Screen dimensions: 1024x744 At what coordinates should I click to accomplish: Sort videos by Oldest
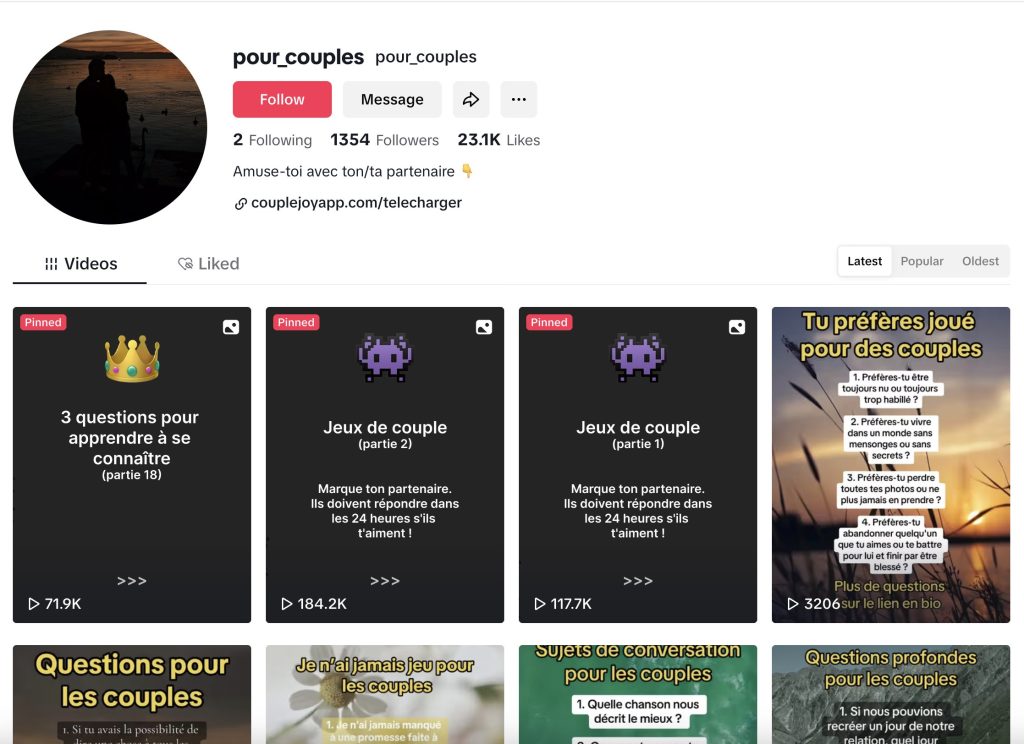[x=980, y=261]
